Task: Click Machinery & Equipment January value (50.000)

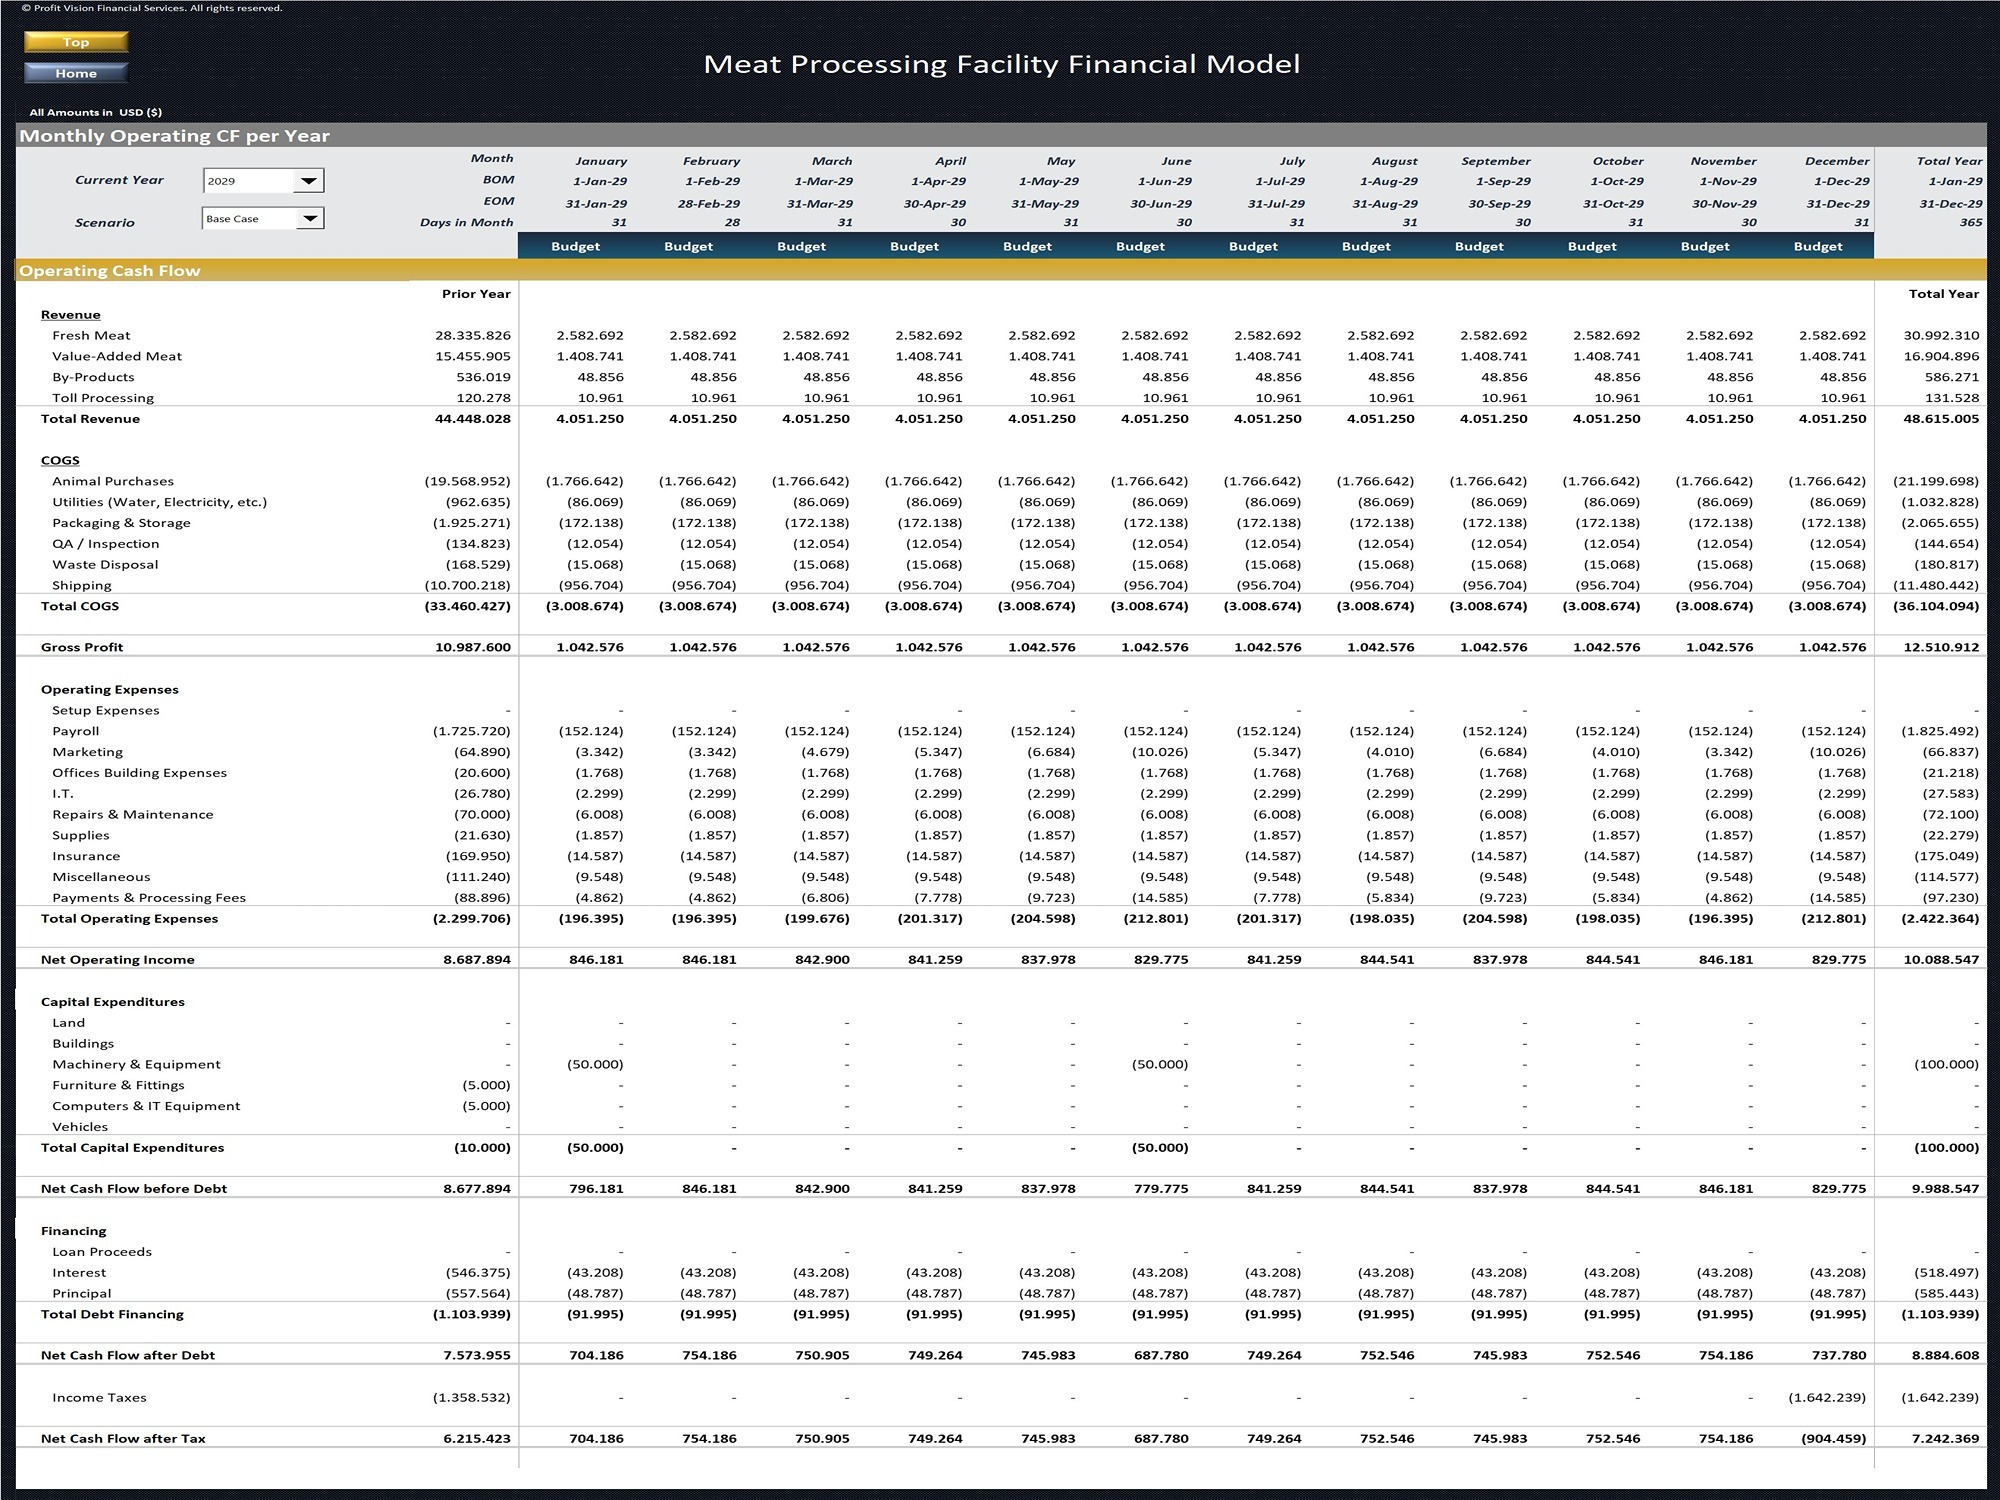Action: click(595, 1065)
